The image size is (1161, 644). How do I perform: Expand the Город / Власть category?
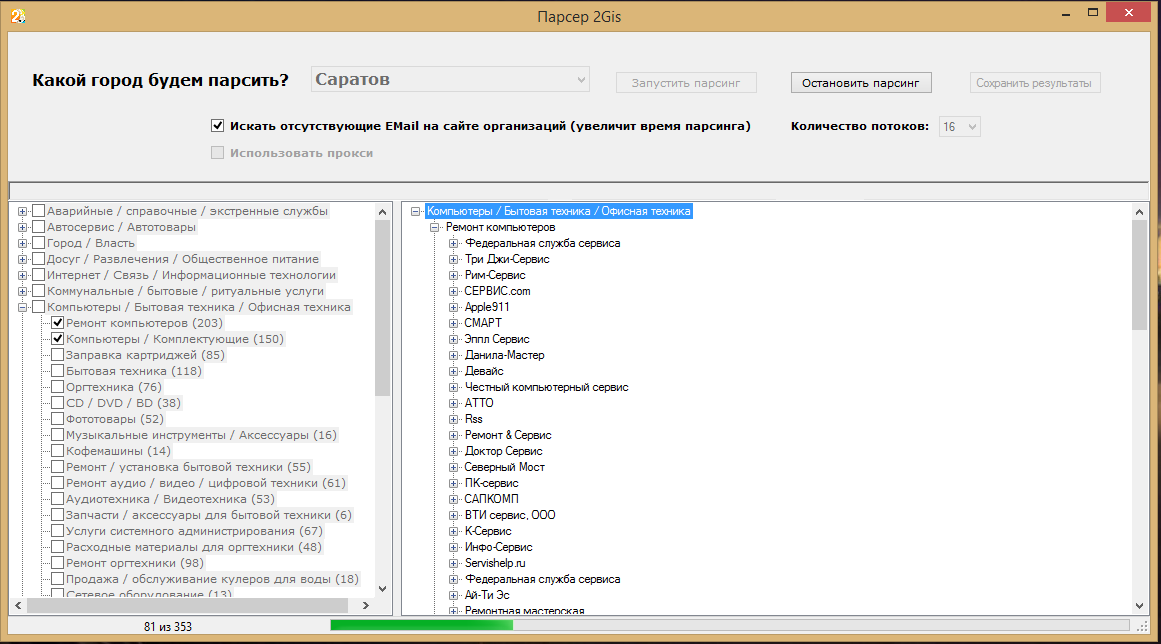[22, 244]
